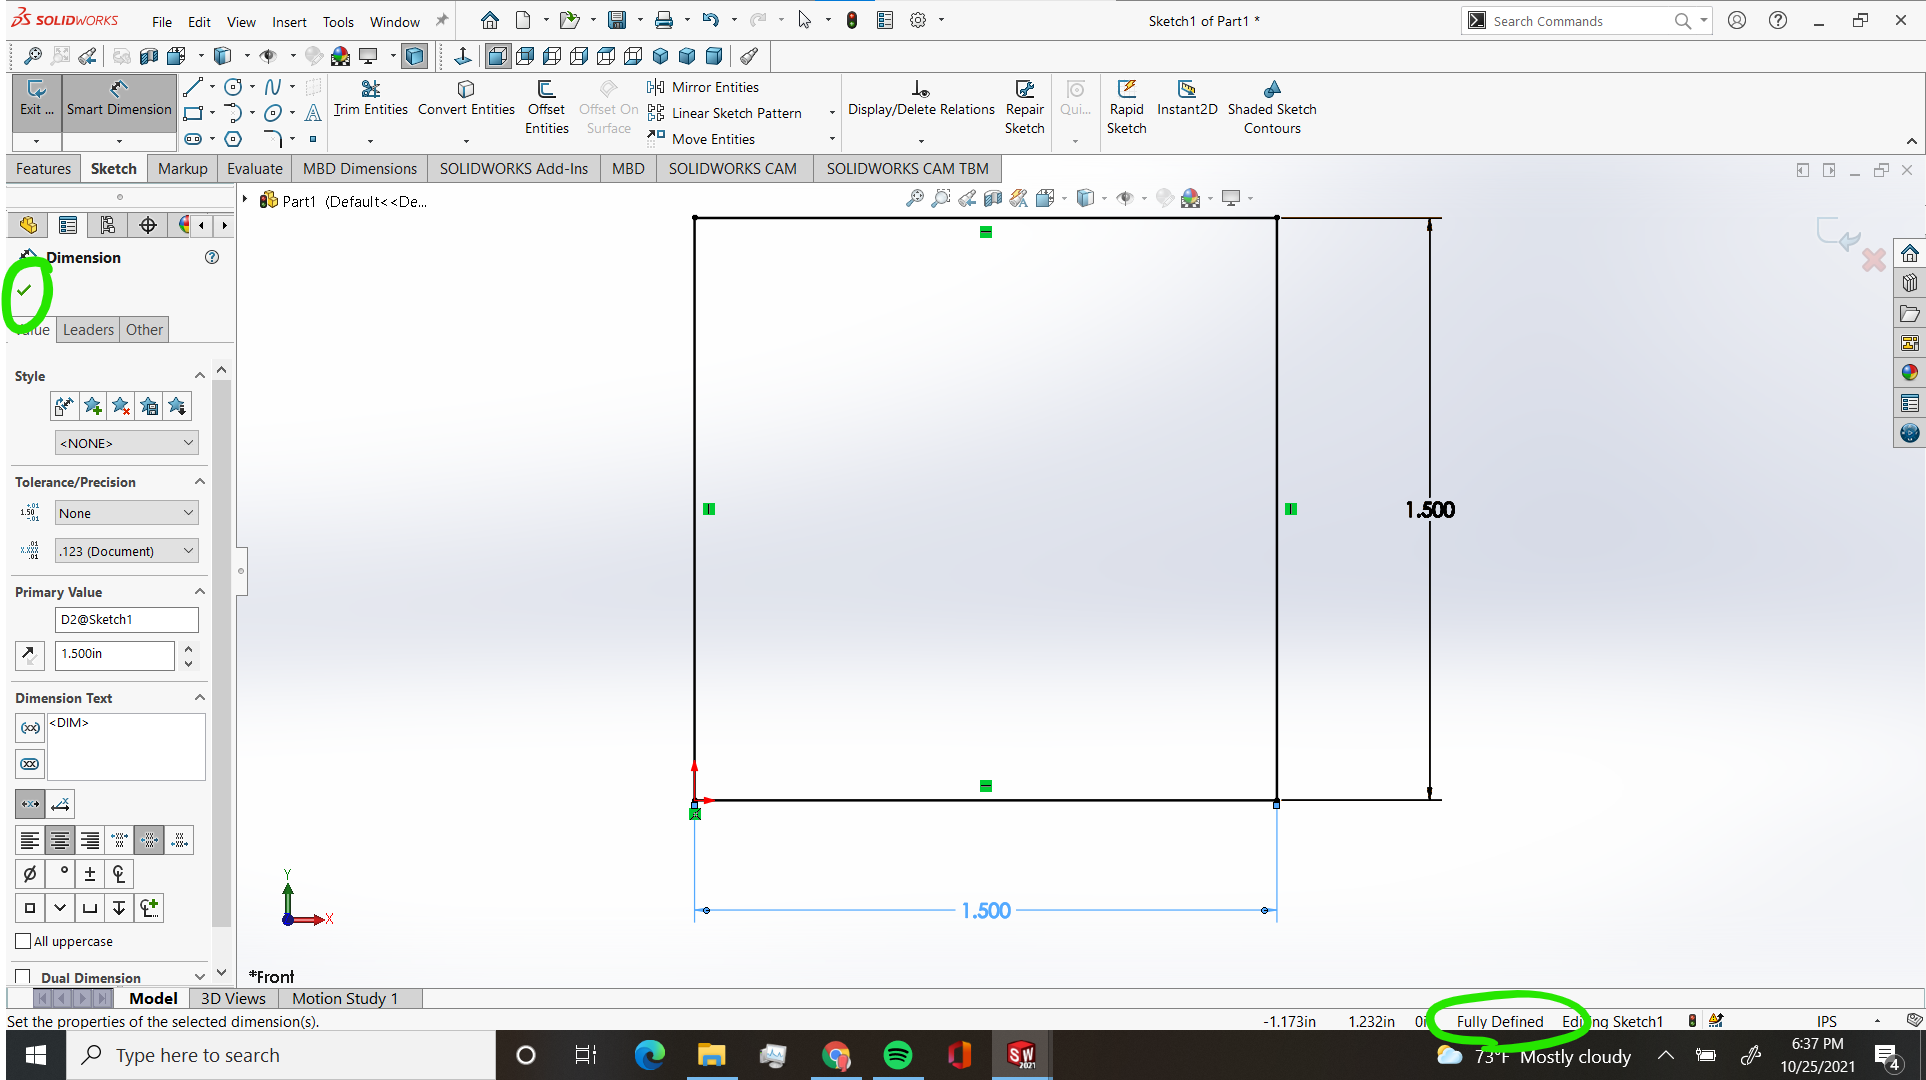Select the Circle sketch tool
This screenshot has width=1926, height=1080.
coord(232,86)
